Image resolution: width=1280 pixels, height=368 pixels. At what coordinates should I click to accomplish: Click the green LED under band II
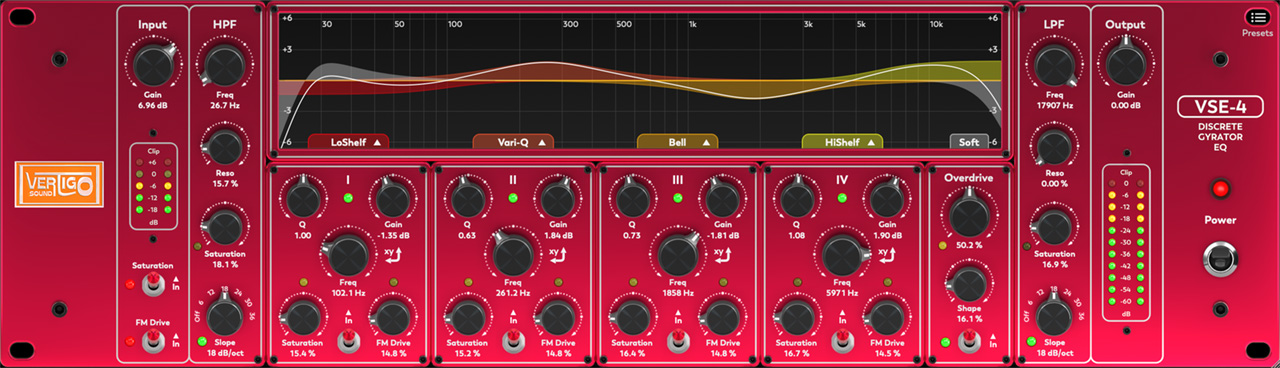[x=513, y=199]
